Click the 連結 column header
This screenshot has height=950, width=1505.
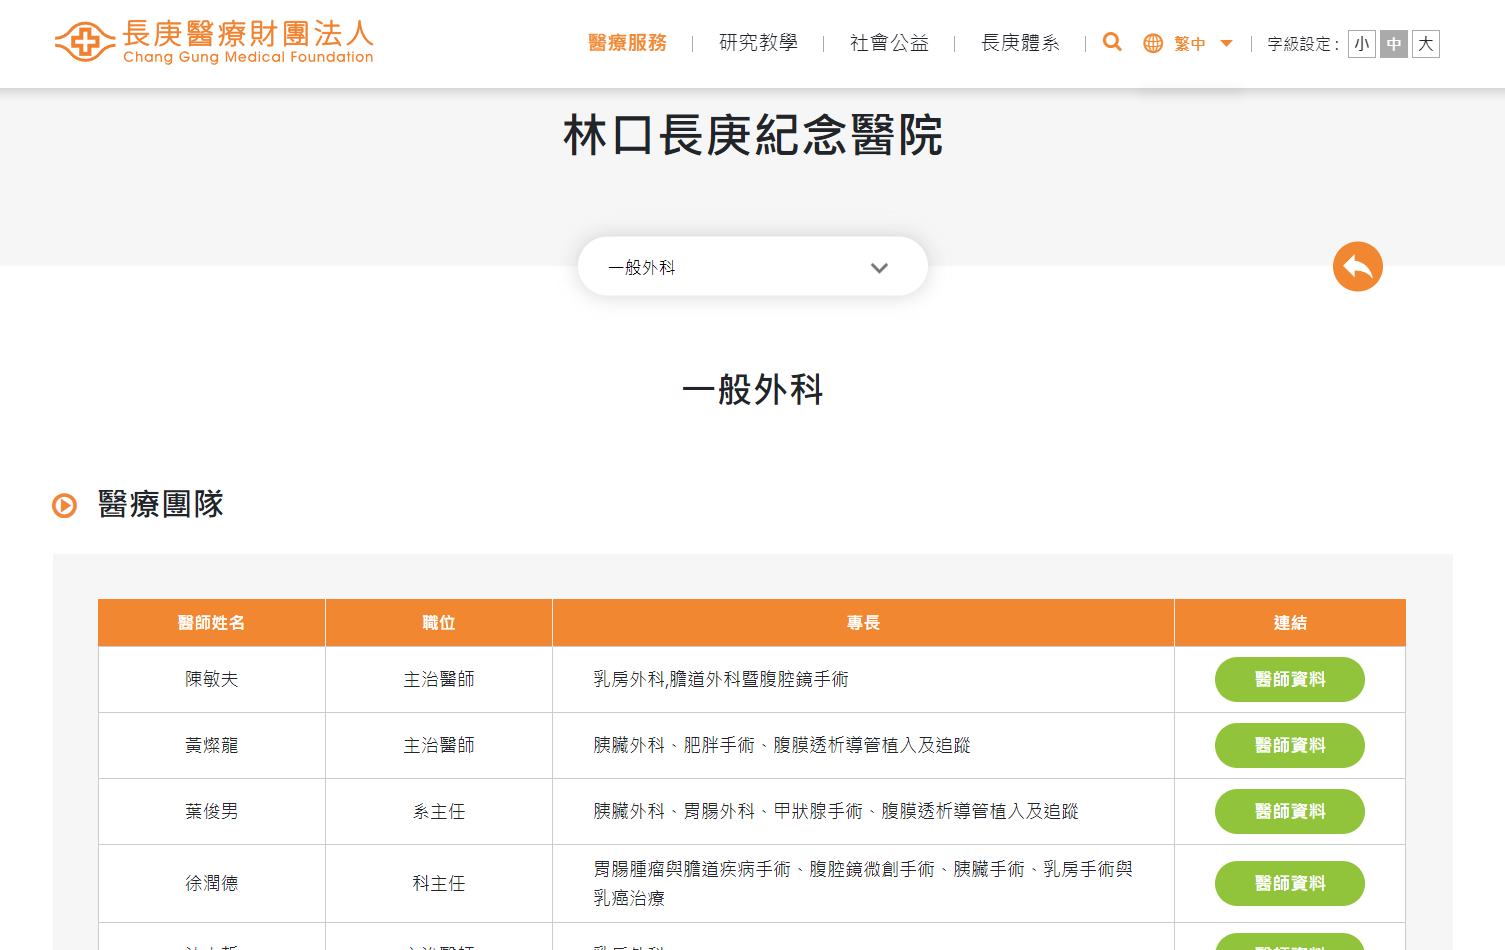(x=1290, y=623)
